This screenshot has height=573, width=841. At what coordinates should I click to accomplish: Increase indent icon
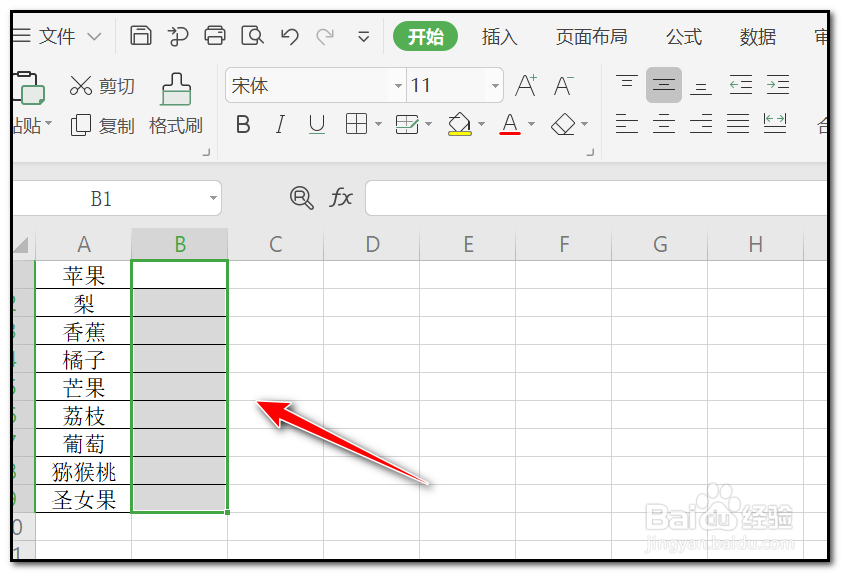pos(777,85)
